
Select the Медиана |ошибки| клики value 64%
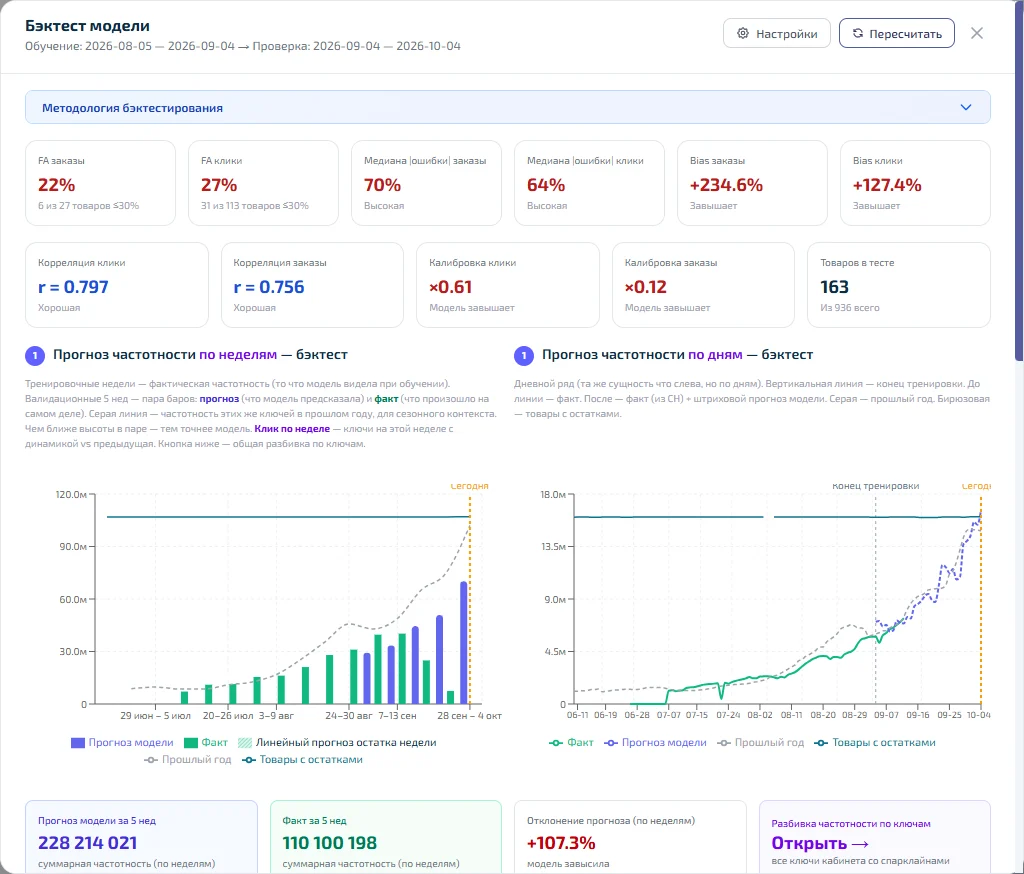[x=546, y=185]
